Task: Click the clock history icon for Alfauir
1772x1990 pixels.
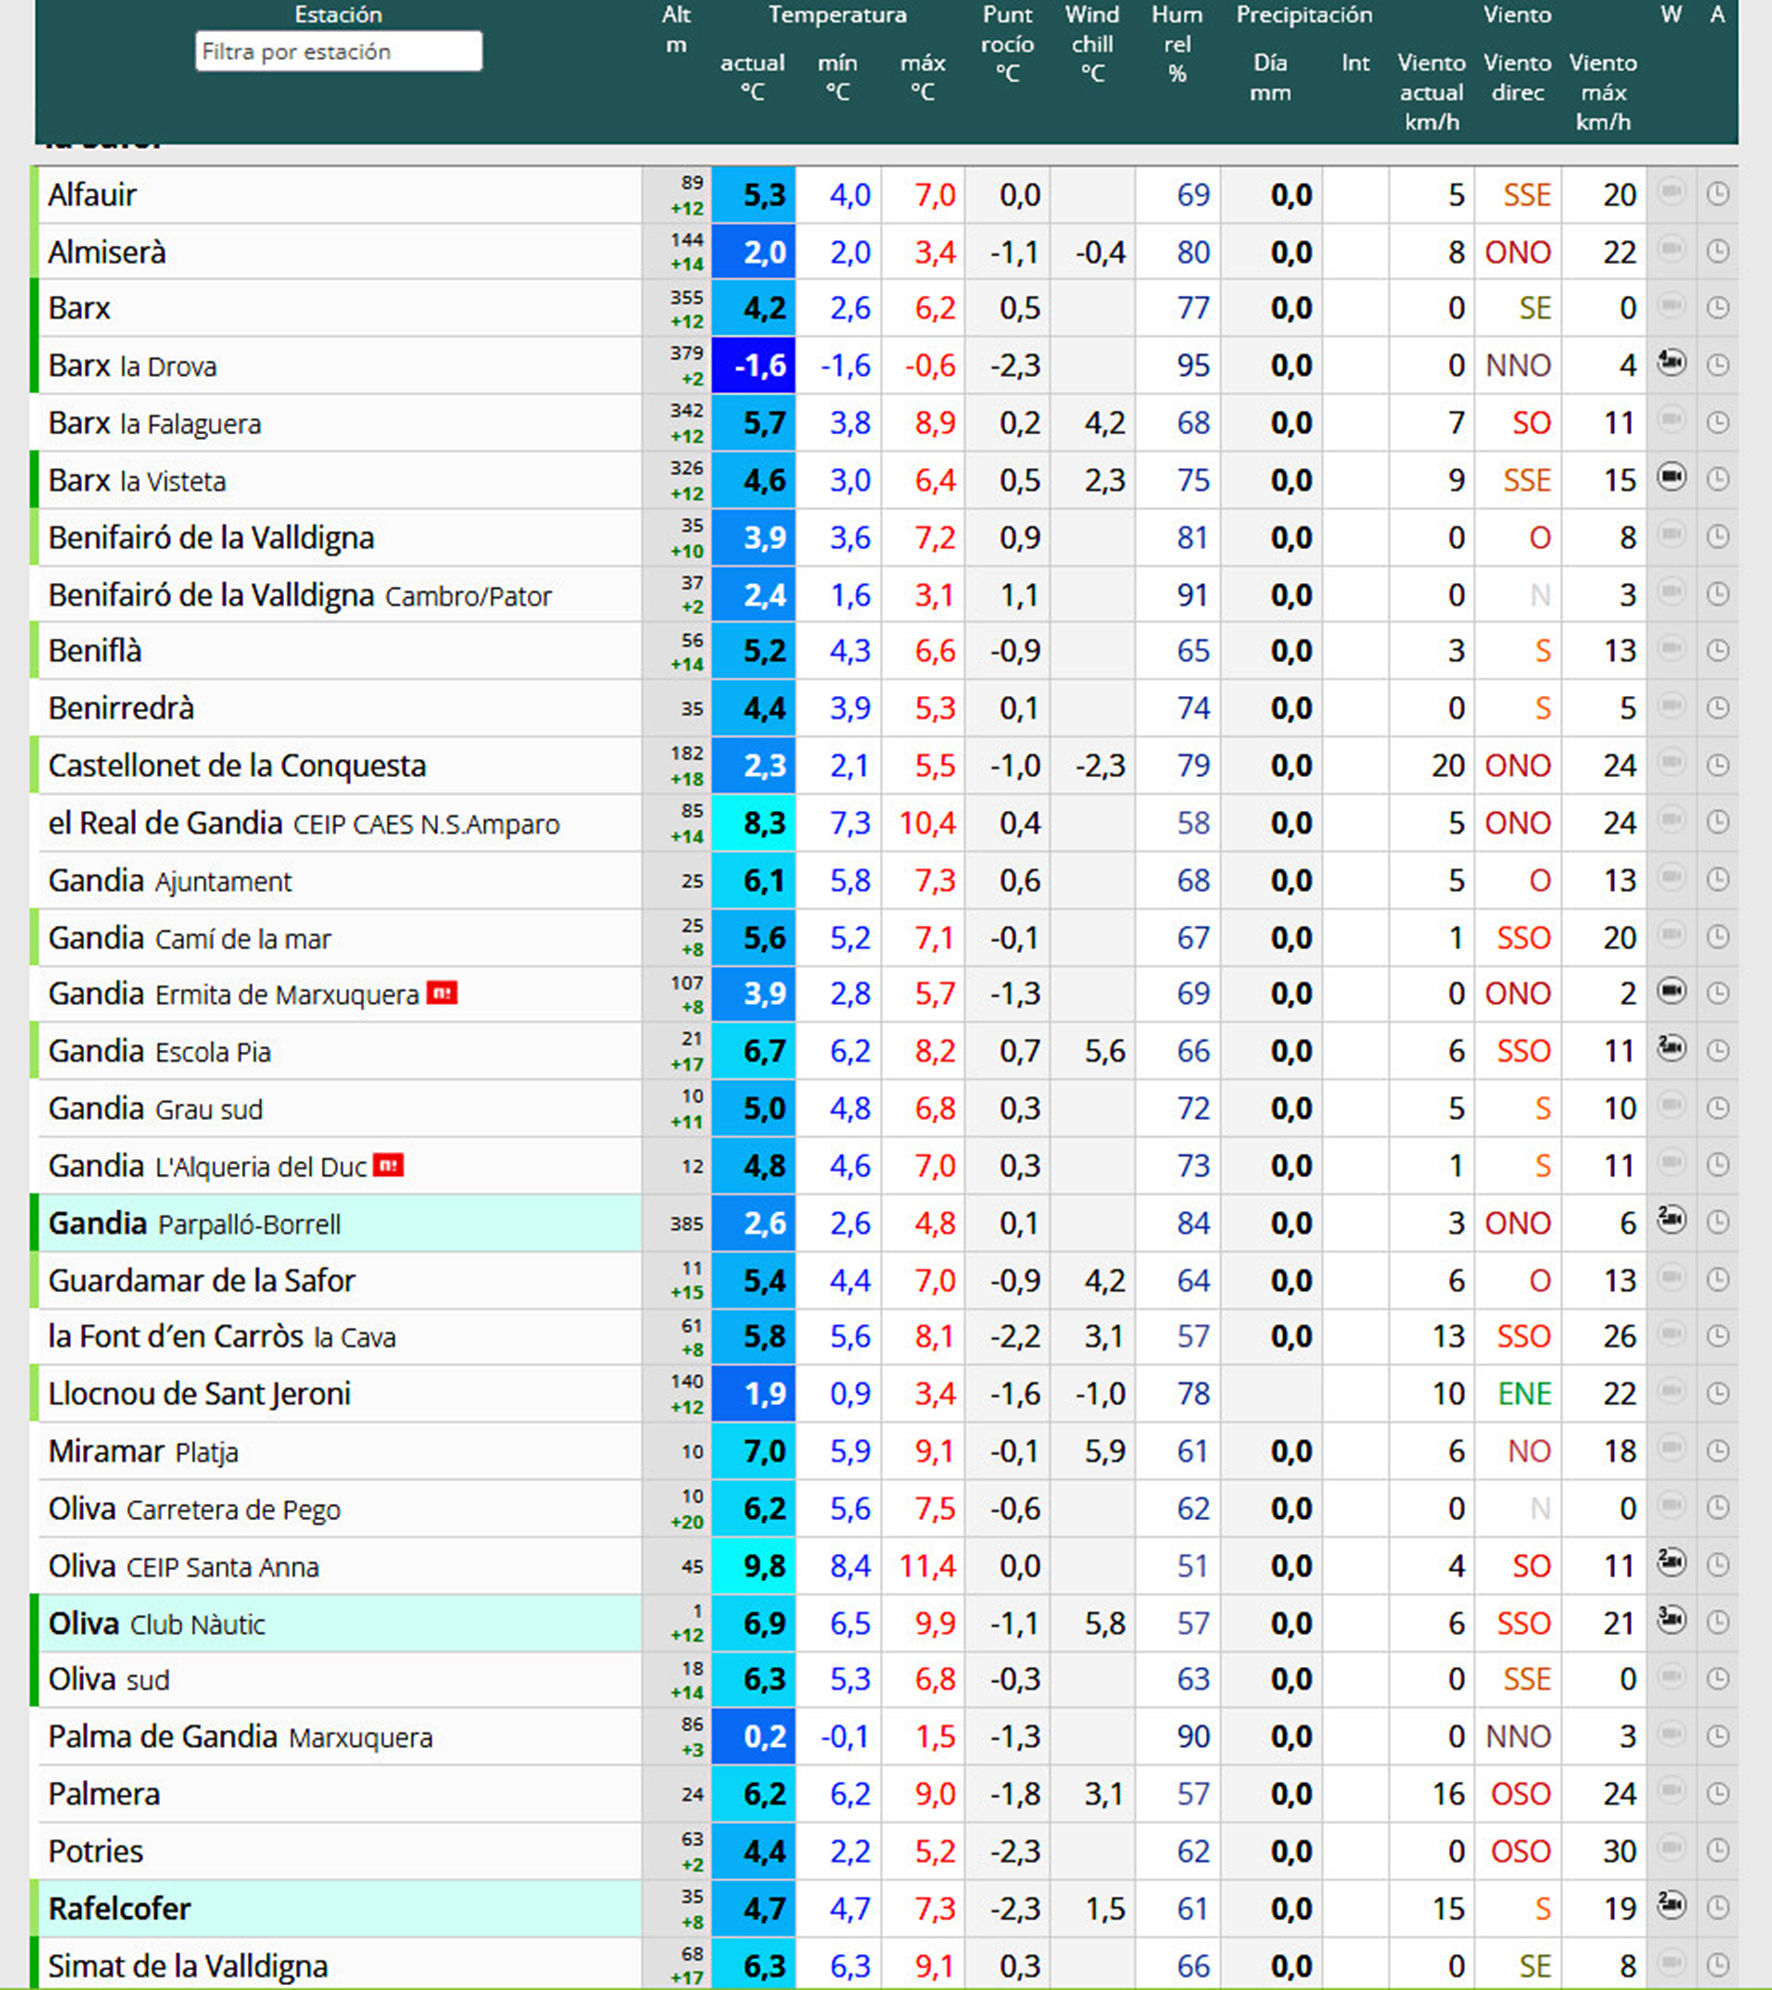Action: point(1718,194)
